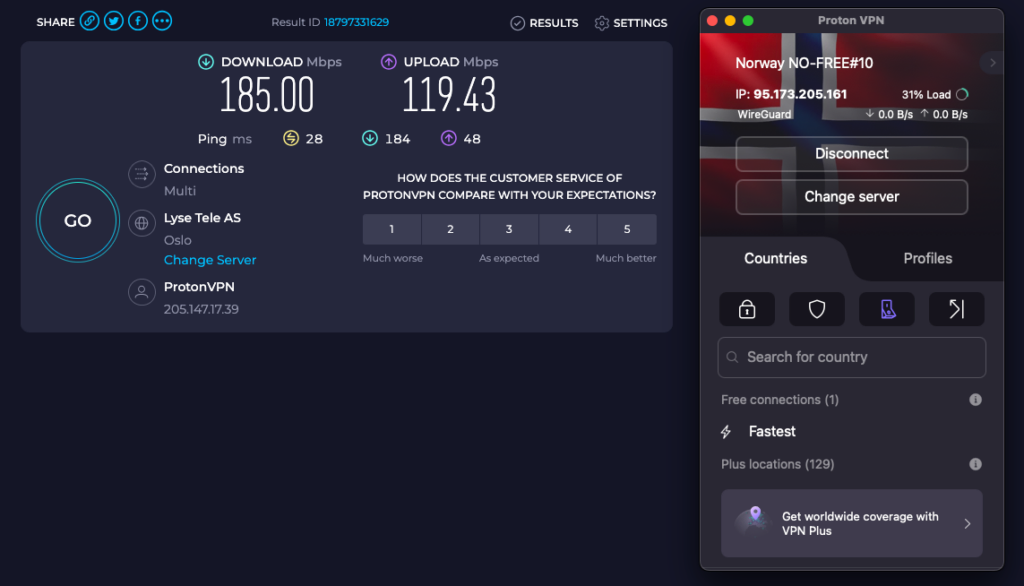Switch to Profiles tab
1024x586 pixels.
[x=927, y=259]
